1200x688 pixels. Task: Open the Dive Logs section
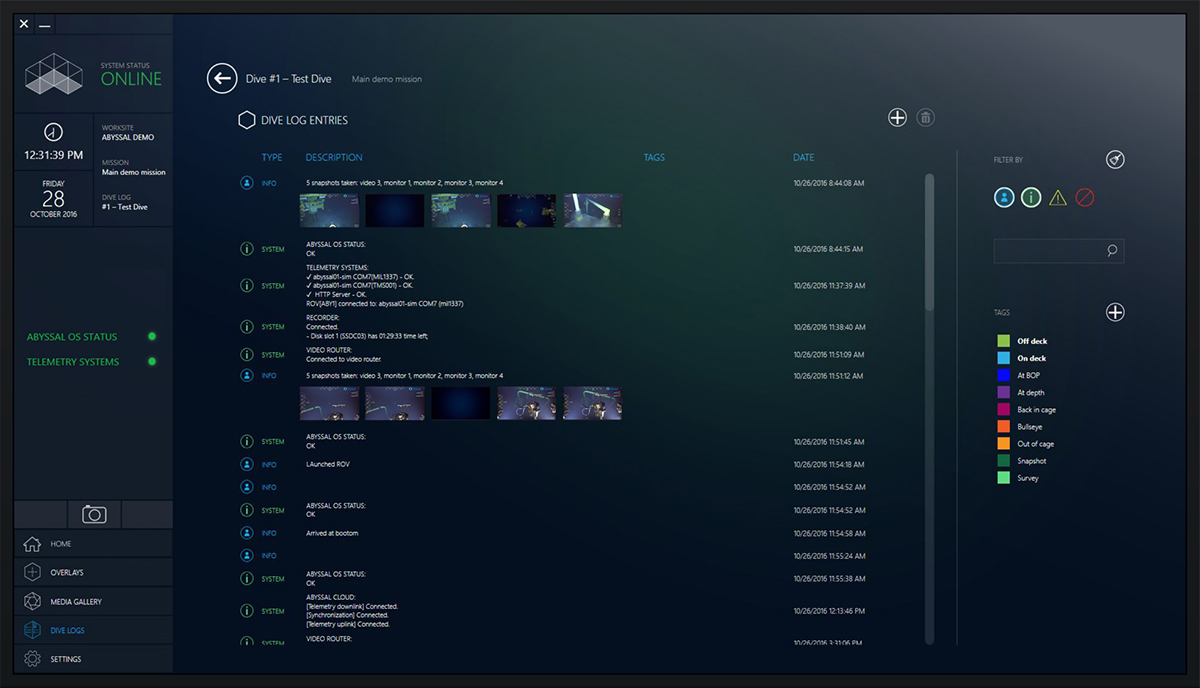[94, 631]
